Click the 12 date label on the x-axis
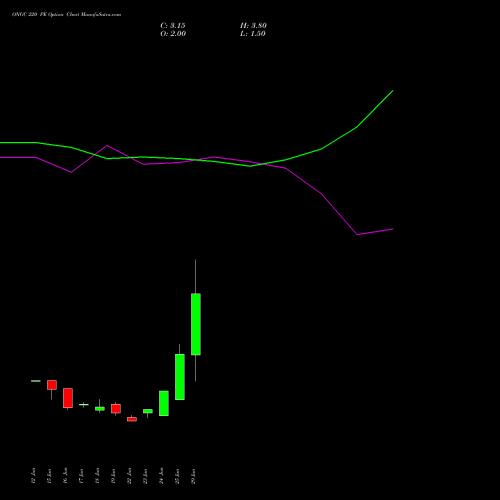This screenshot has height=500, width=500. (33, 476)
